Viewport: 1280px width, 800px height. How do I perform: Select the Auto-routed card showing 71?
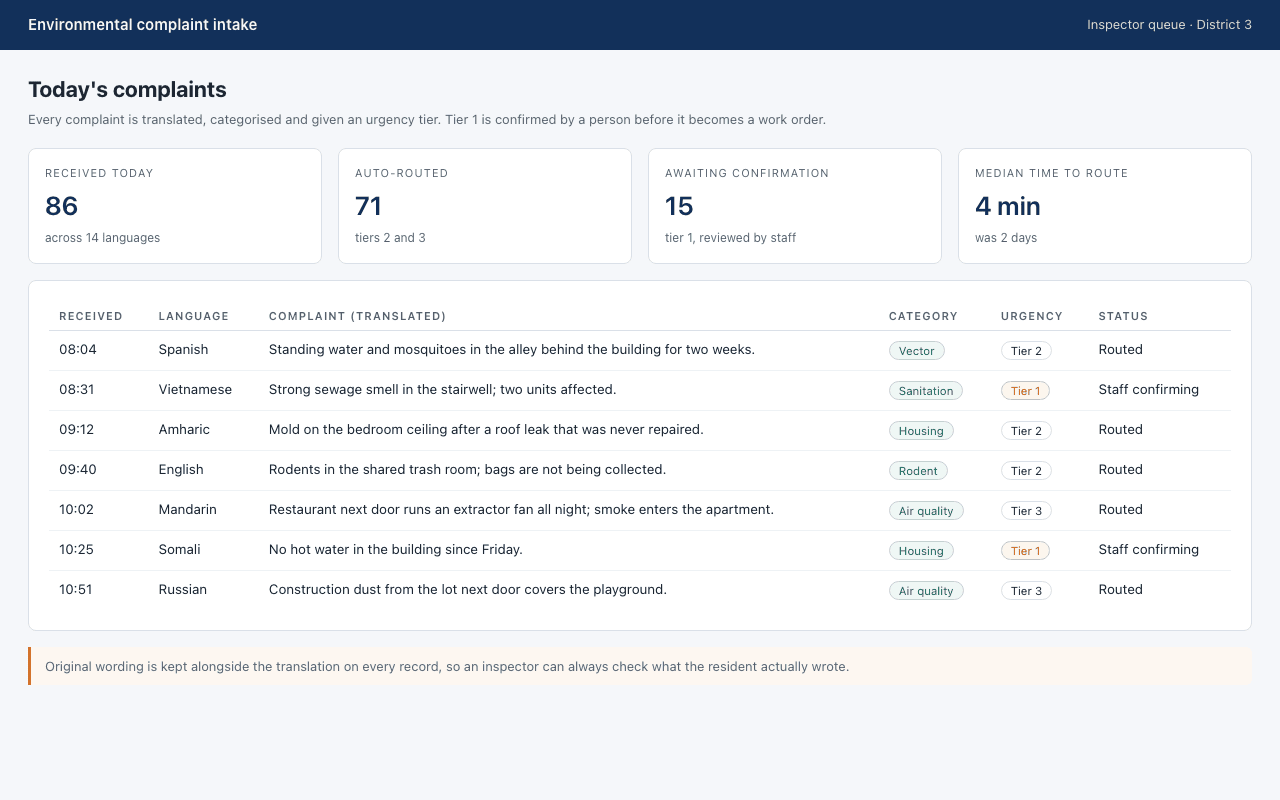click(485, 206)
